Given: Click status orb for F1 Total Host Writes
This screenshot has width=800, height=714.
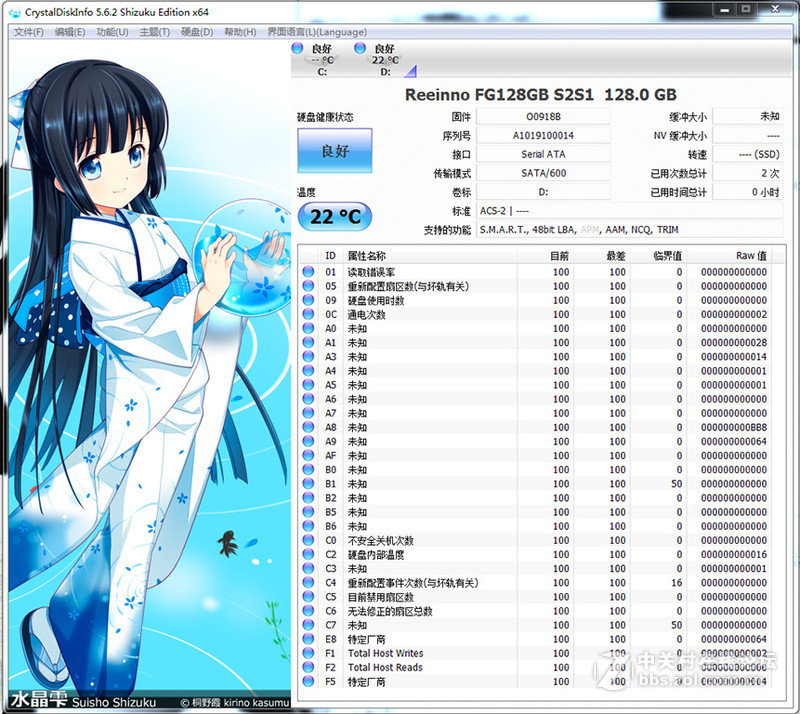Looking at the screenshot, I should 308,653.
